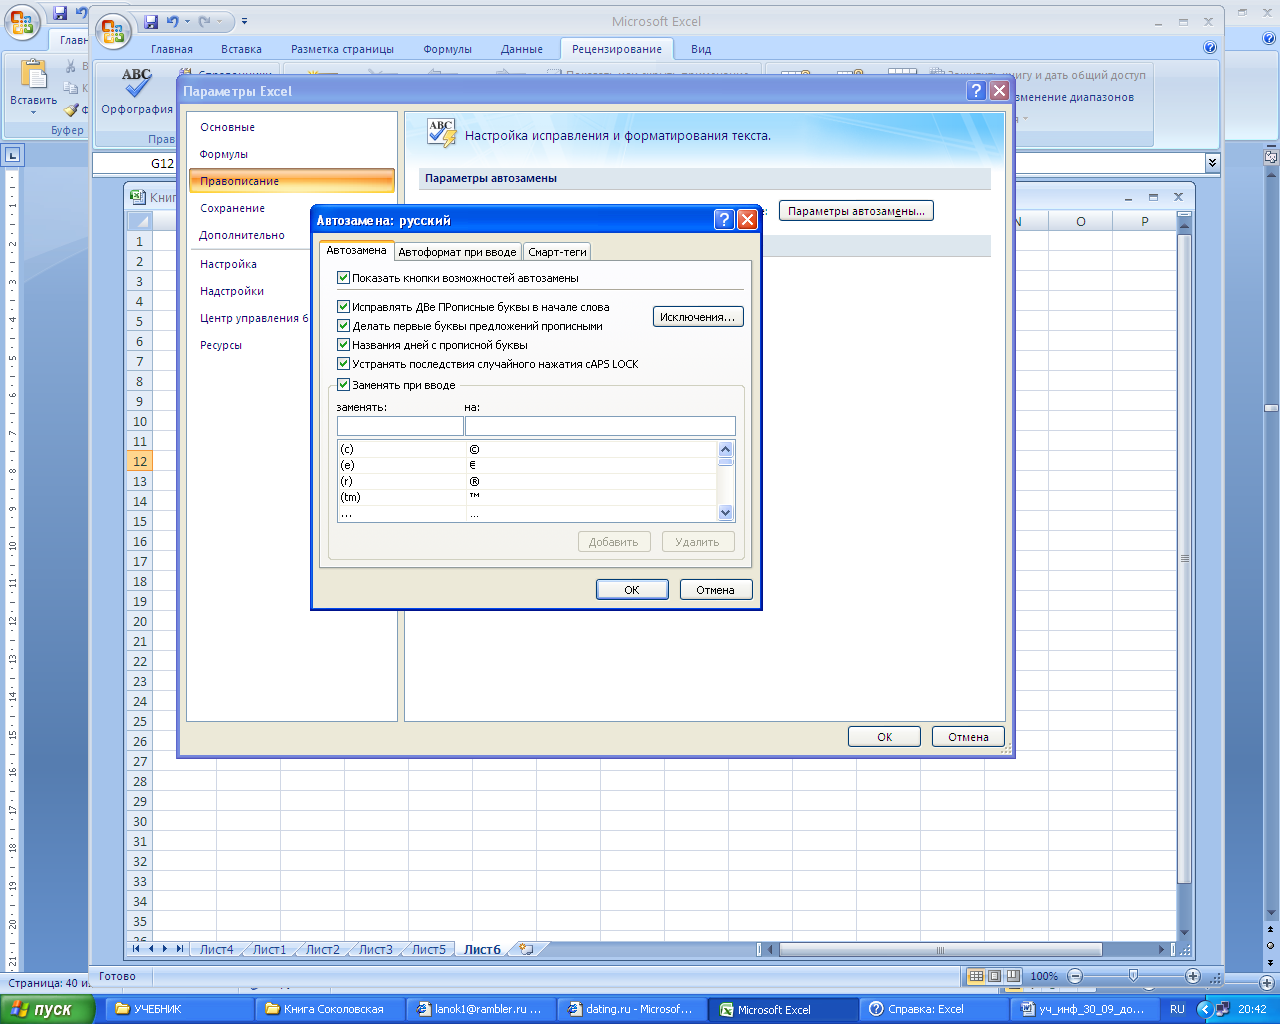Toggle Исправлять ДВе ПРописные буквы checkbox

[x=343, y=307]
